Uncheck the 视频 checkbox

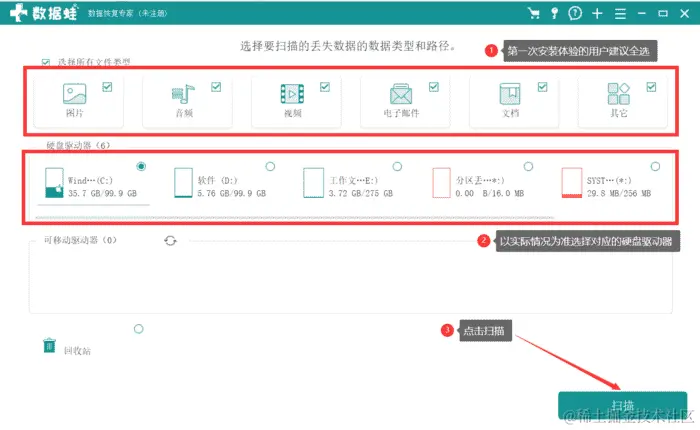325,87
